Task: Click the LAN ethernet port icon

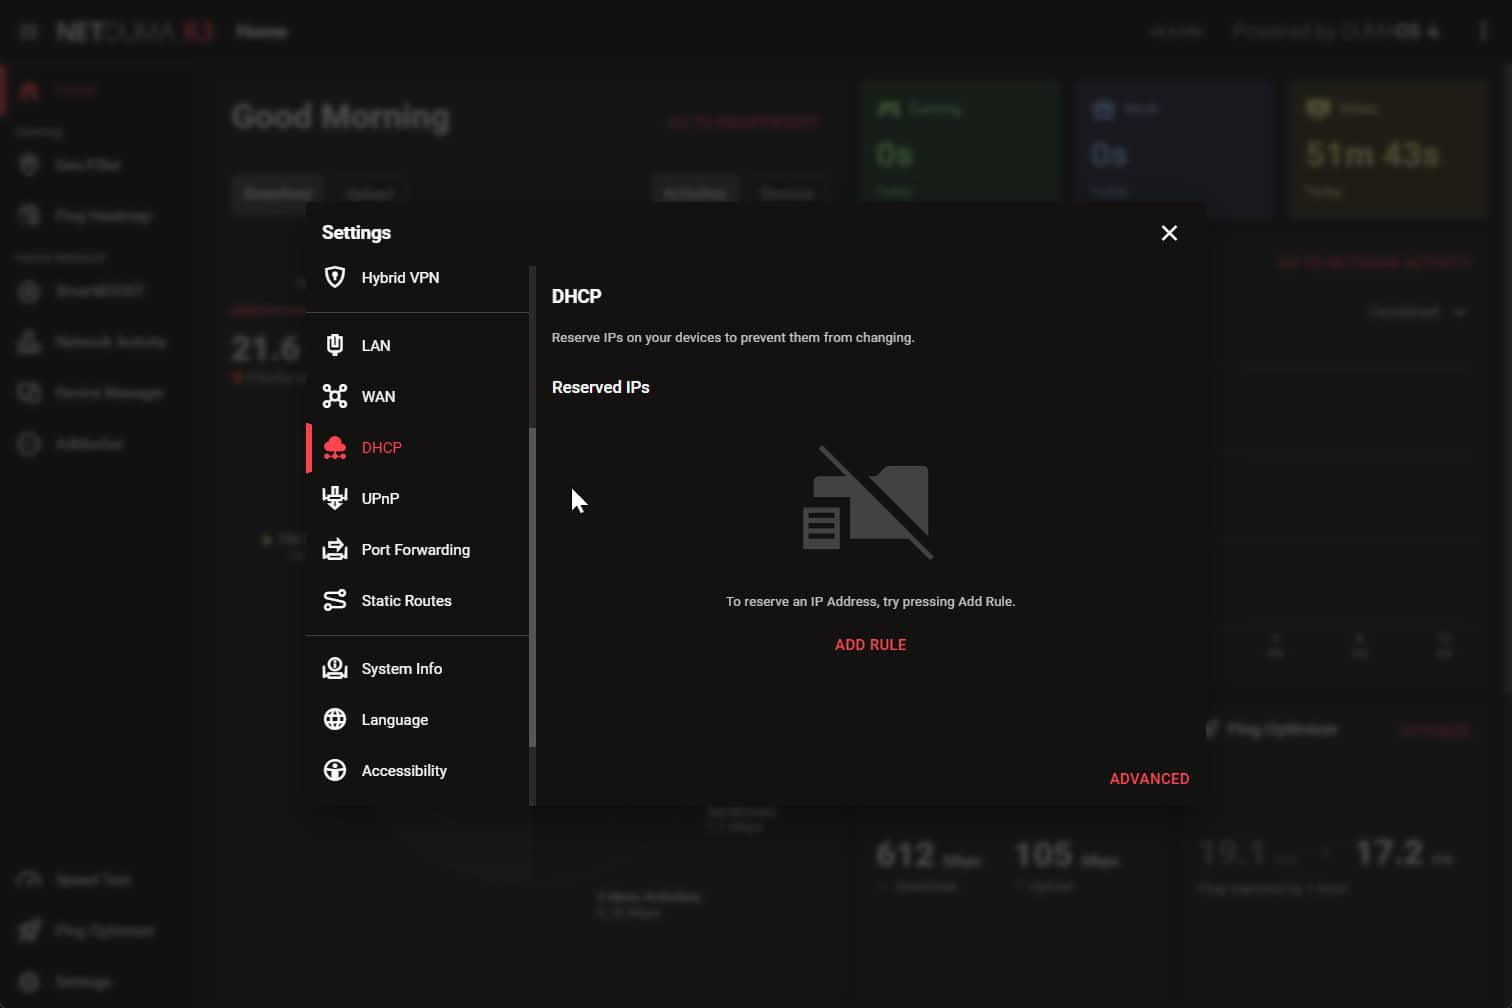Action: pos(335,345)
